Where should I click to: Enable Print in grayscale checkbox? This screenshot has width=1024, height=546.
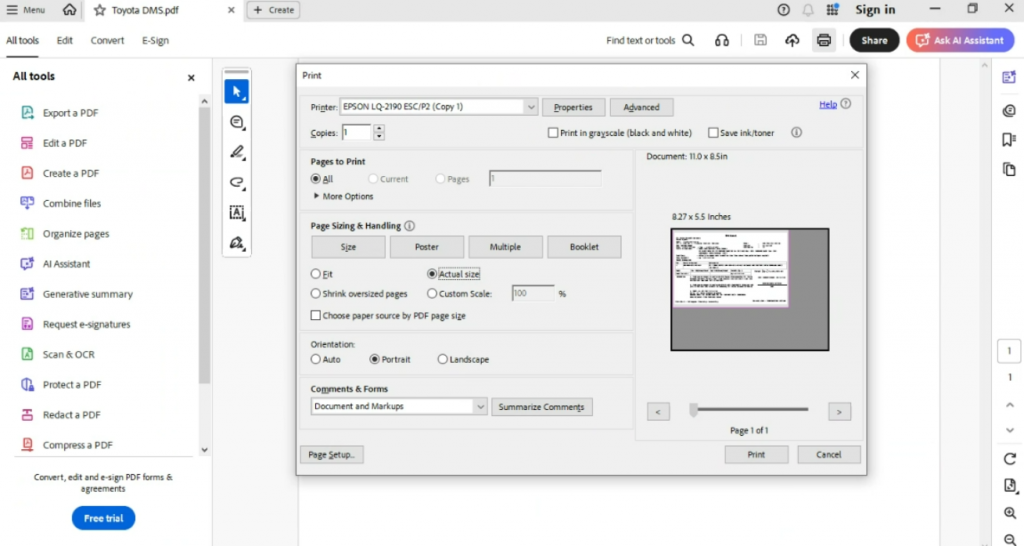[x=553, y=133]
